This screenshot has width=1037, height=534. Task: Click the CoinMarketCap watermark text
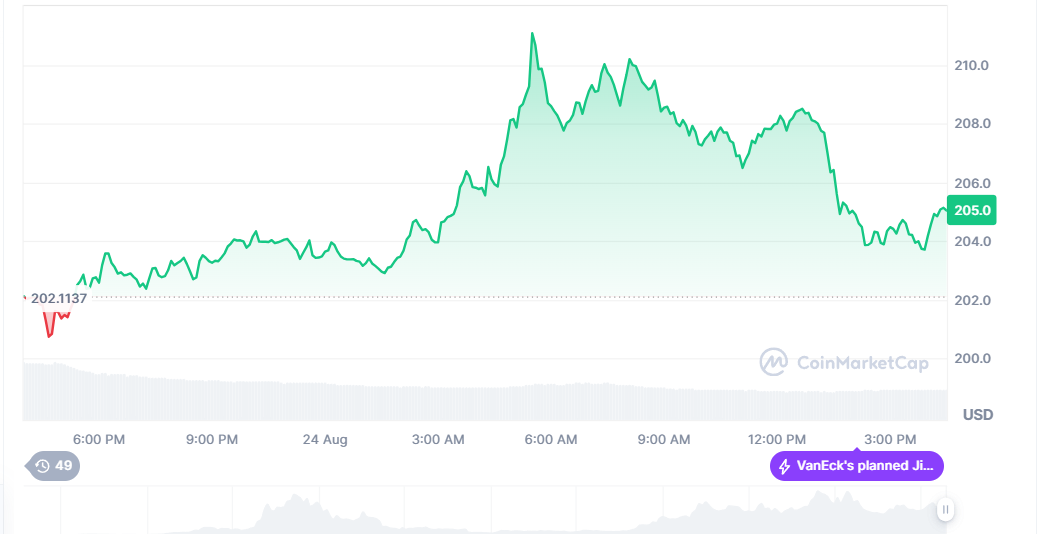point(862,362)
